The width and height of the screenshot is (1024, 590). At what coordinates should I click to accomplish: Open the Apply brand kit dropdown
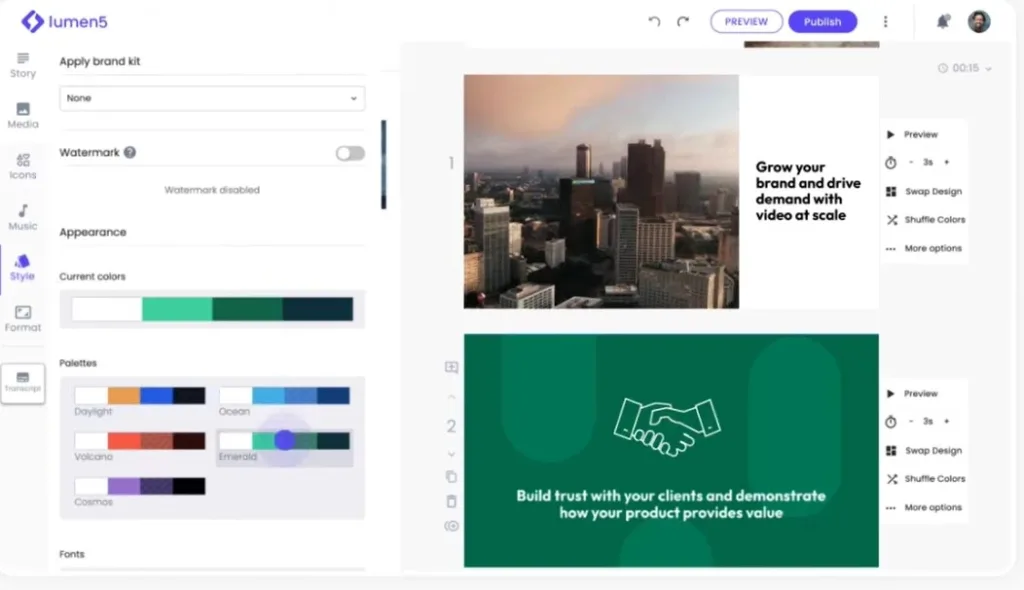point(212,98)
